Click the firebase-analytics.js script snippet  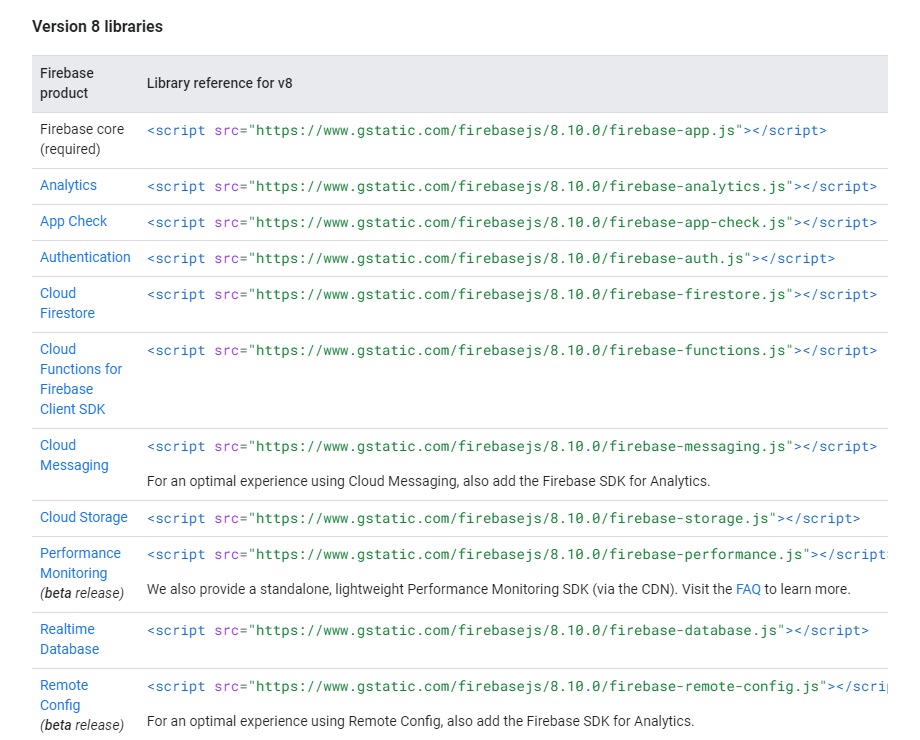[512, 187]
